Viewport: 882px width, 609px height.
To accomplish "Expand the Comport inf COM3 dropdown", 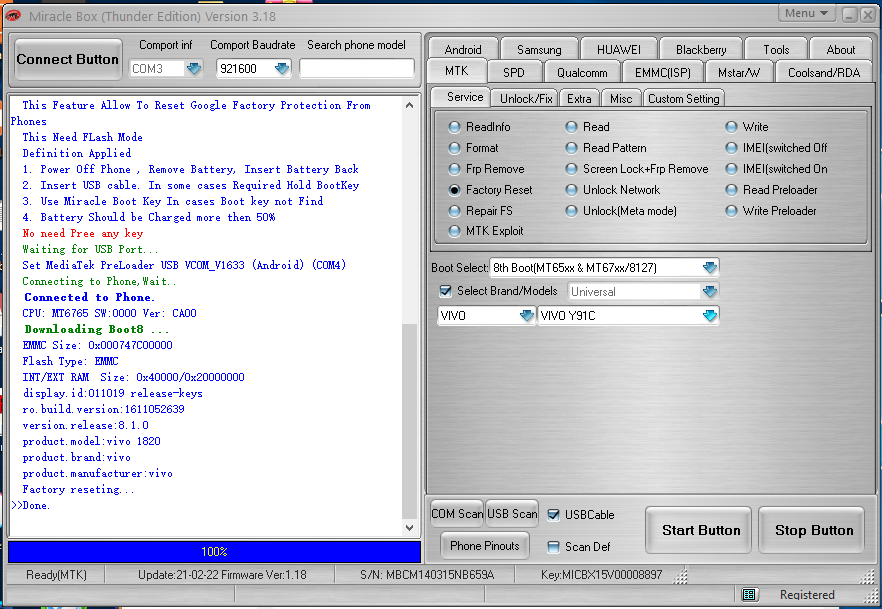I will (194, 69).
